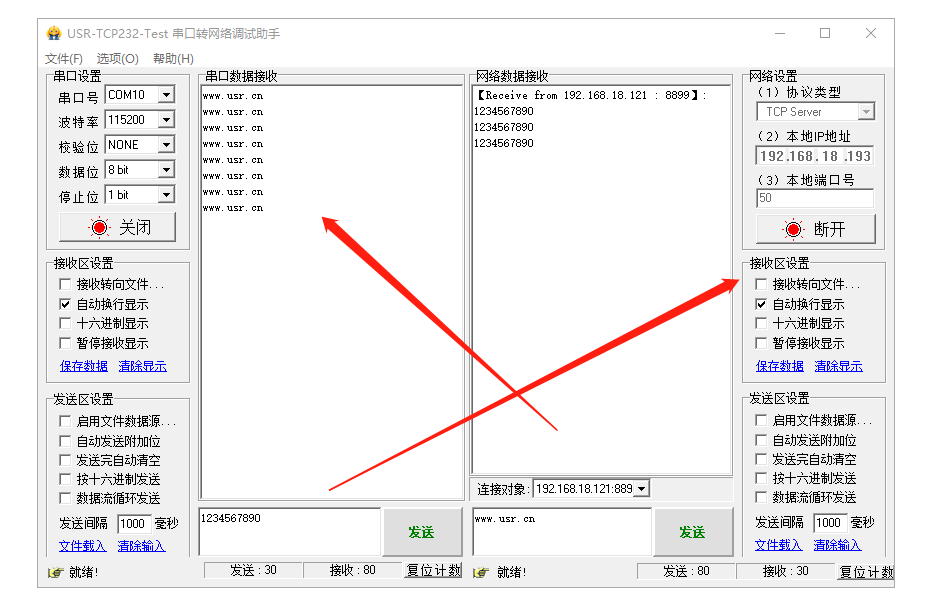Enable network 按十六进制发送 checkbox
935x615 pixels.
[x=761, y=478]
